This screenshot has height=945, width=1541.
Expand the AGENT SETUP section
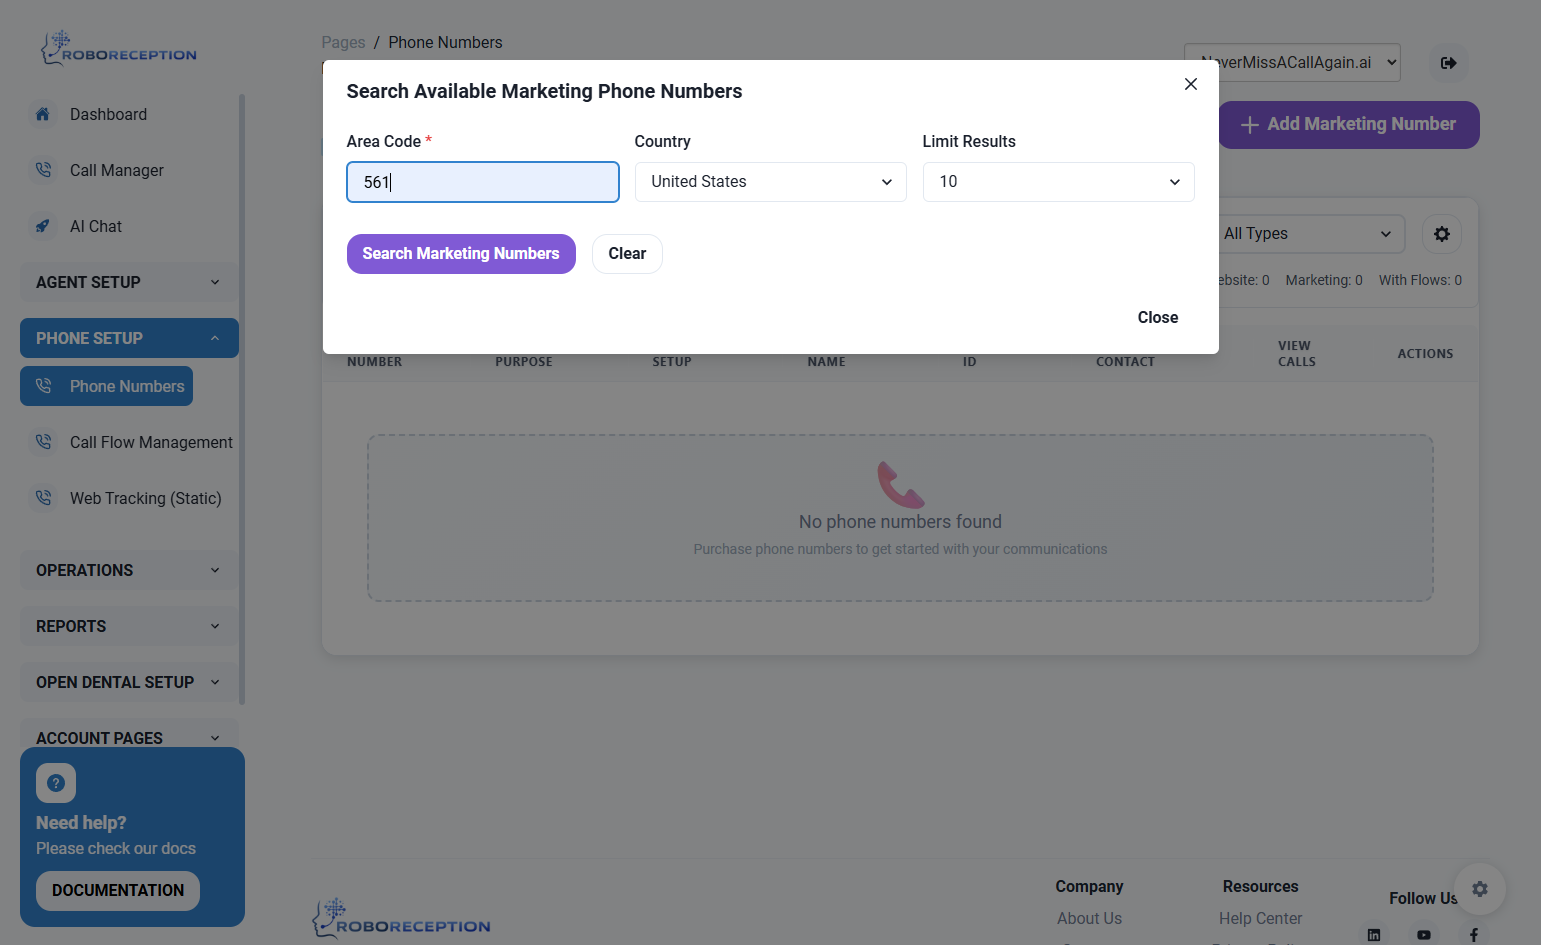click(x=129, y=282)
